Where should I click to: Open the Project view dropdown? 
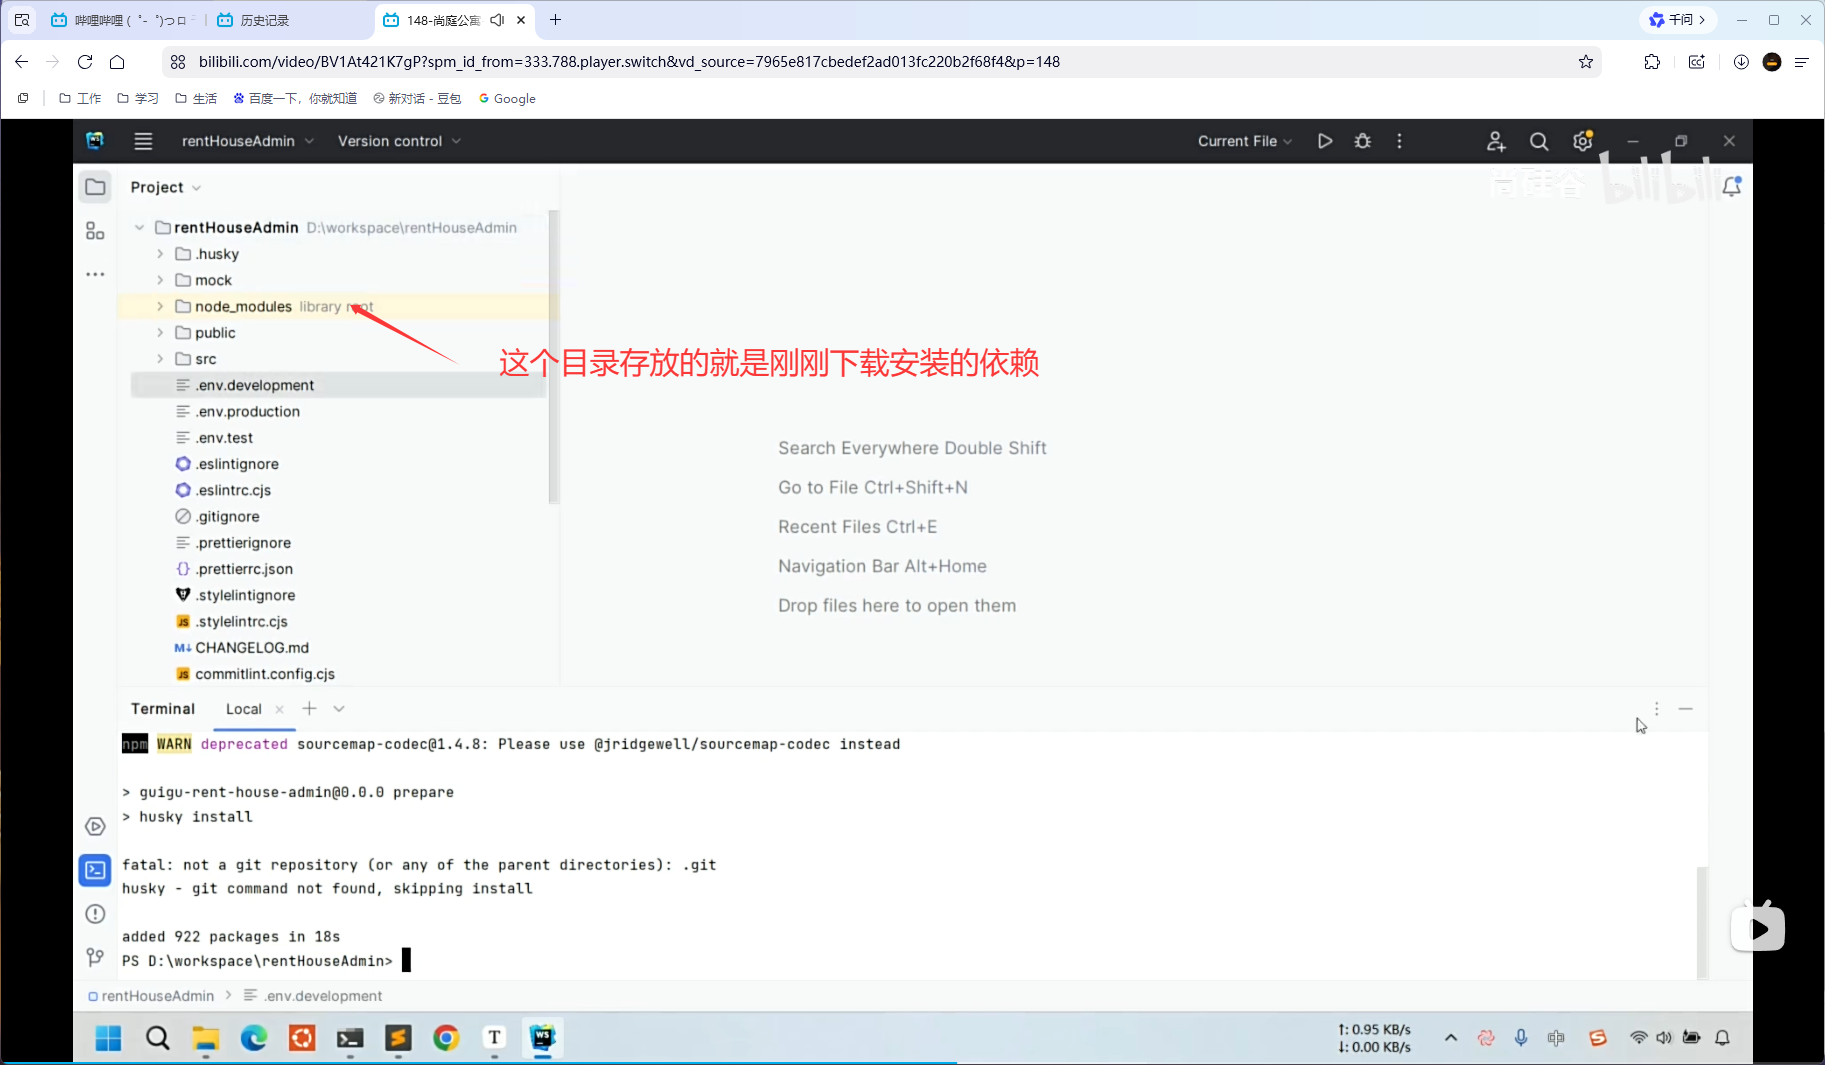pos(166,187)
